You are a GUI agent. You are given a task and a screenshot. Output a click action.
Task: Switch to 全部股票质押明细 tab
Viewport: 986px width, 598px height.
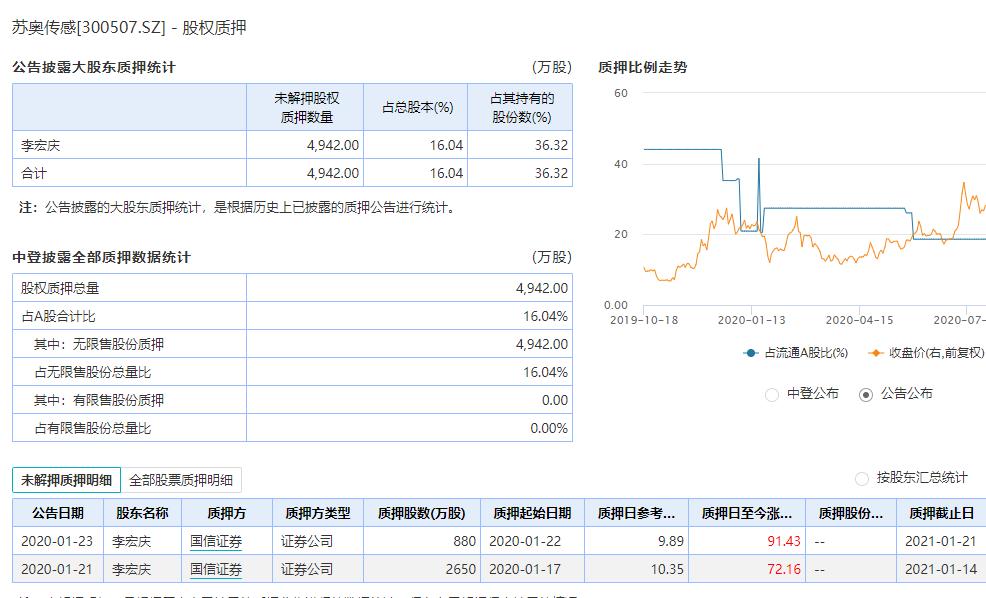pyautogui.click(x=181, y=480)
